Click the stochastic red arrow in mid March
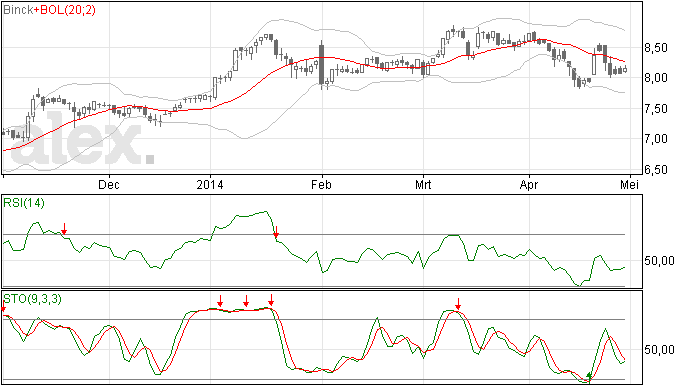Viewport: 690px width, 387px height. [458, 304]
